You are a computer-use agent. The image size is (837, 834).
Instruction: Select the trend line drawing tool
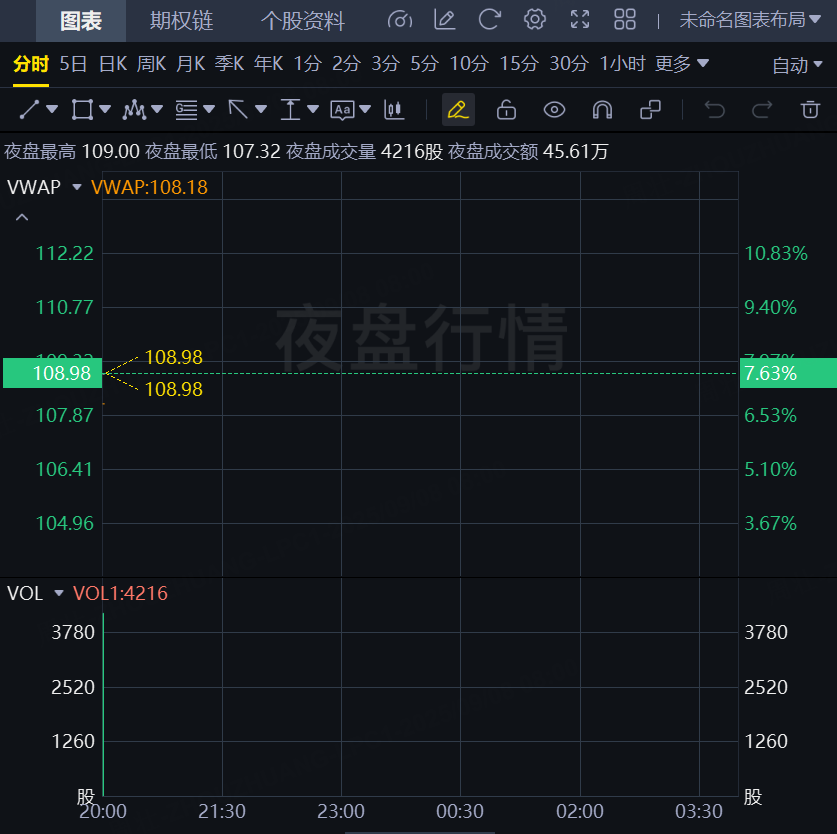(x=29, y=109)
